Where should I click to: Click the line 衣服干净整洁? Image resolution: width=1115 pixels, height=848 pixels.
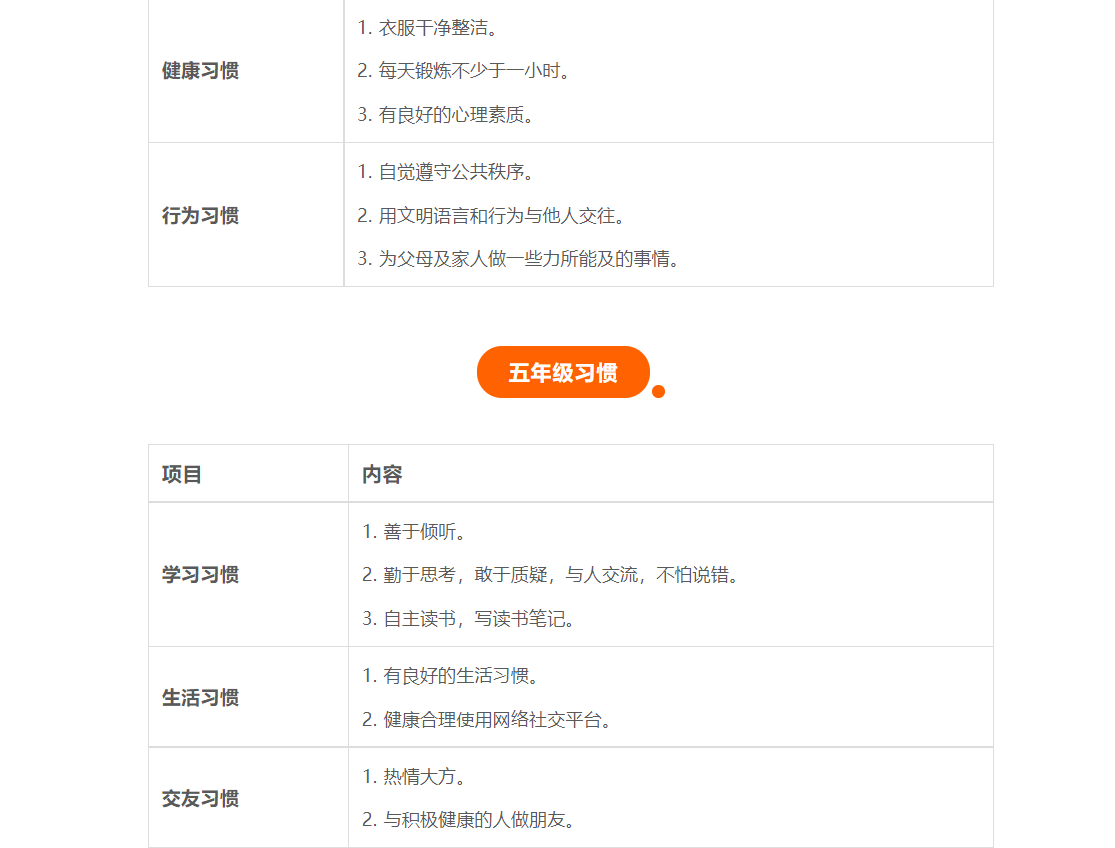pos(428,28)
